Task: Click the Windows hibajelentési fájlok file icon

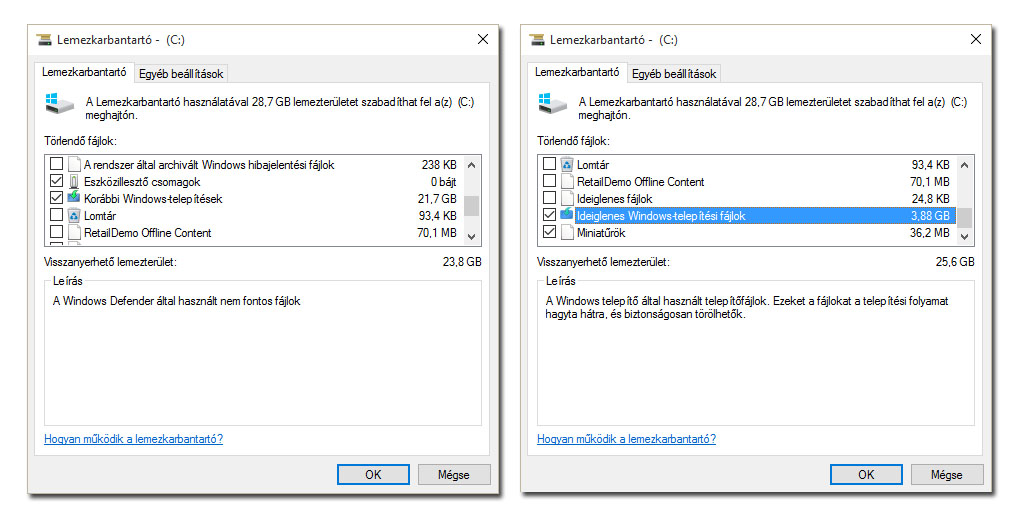Action: pos(74,165)
